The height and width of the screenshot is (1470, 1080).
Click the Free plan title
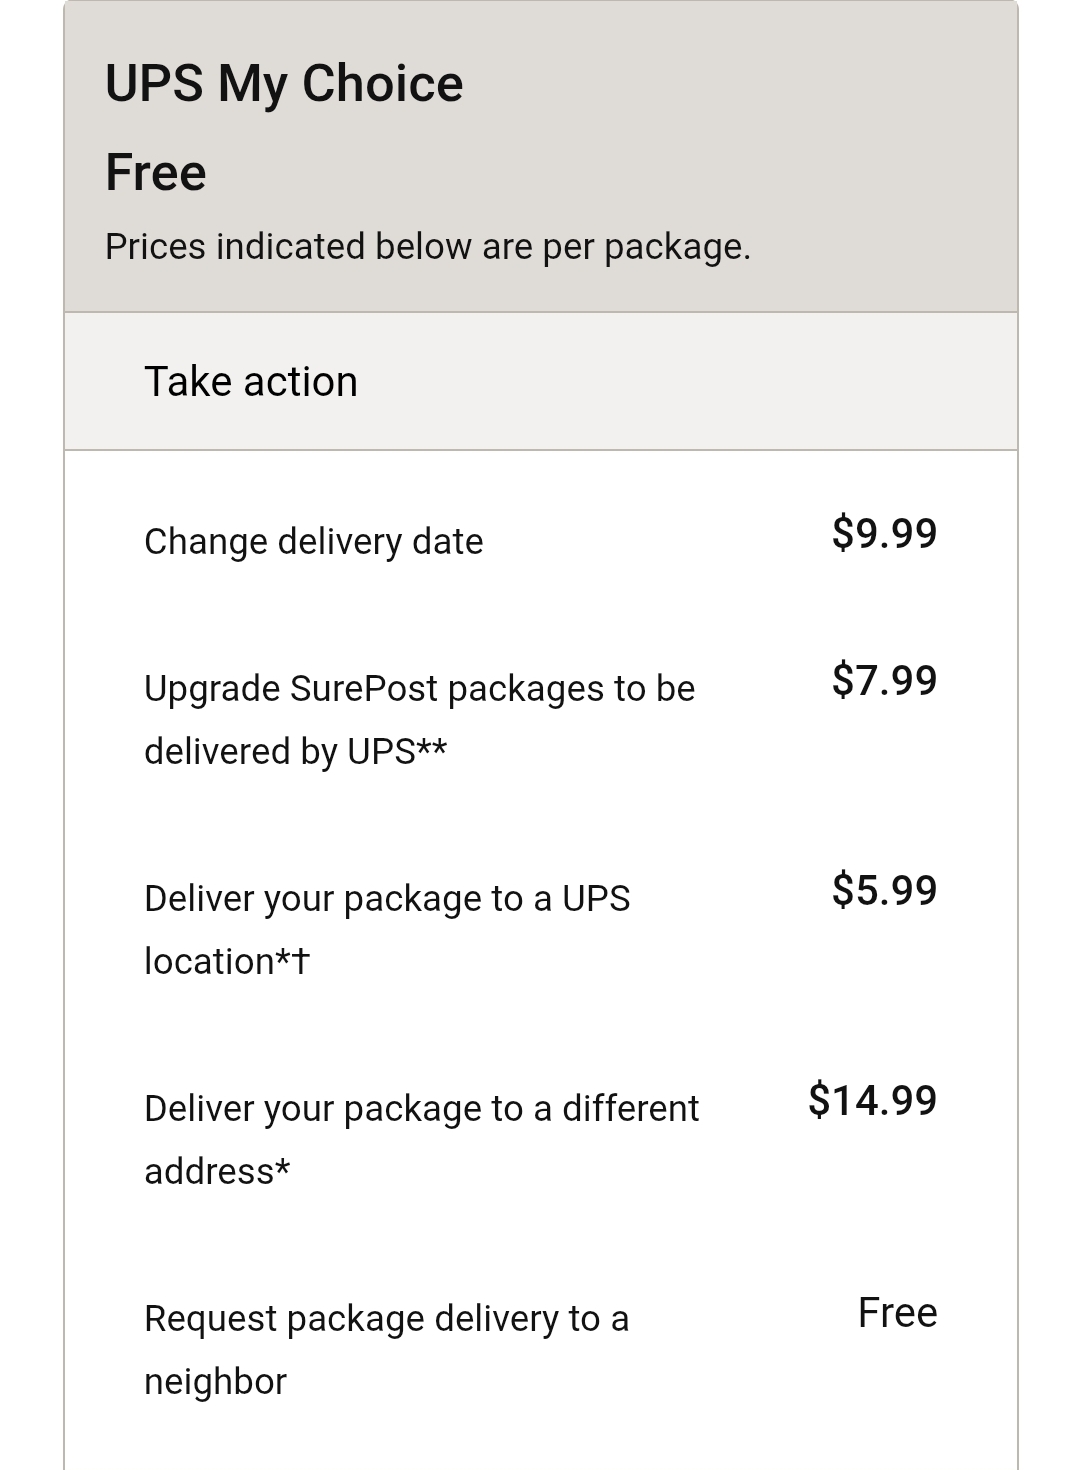click(x=156, y=172)
